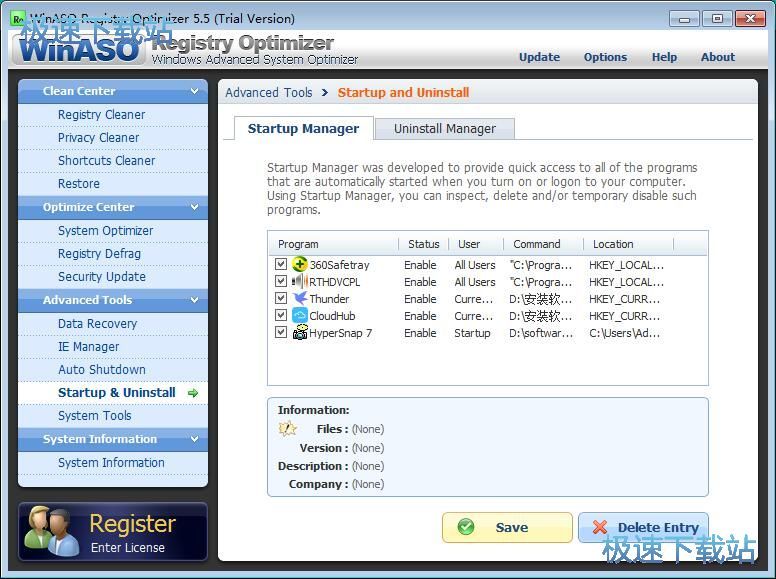
Task: Select the Thunder row name
Action: click(329, 299)
